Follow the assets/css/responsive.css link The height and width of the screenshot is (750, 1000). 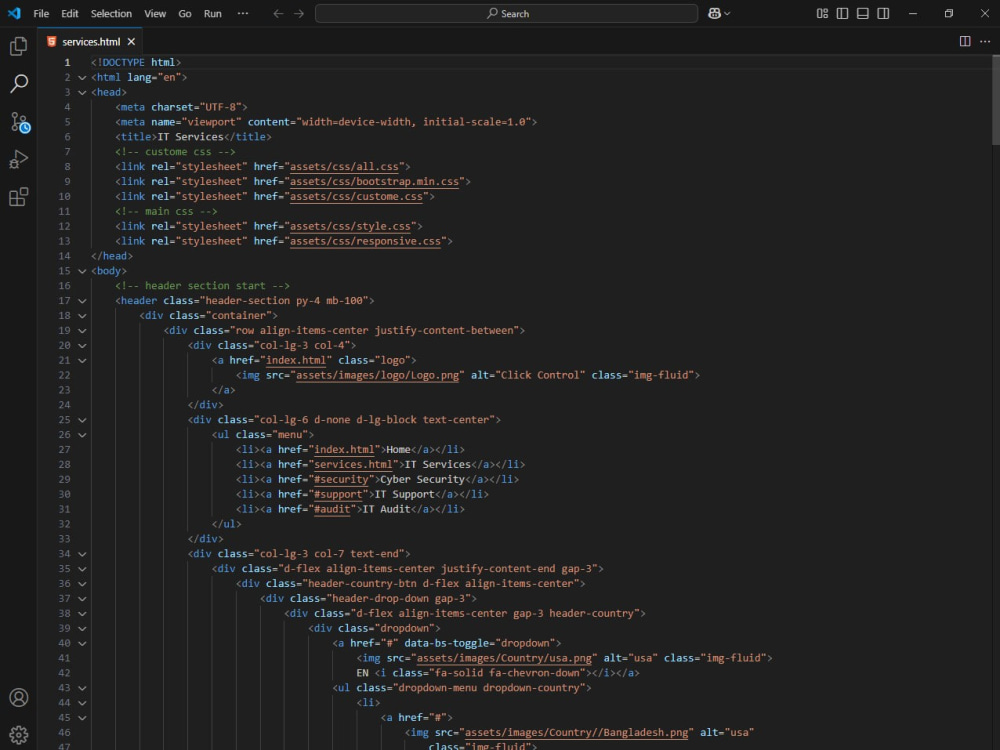tap(365, 241)
